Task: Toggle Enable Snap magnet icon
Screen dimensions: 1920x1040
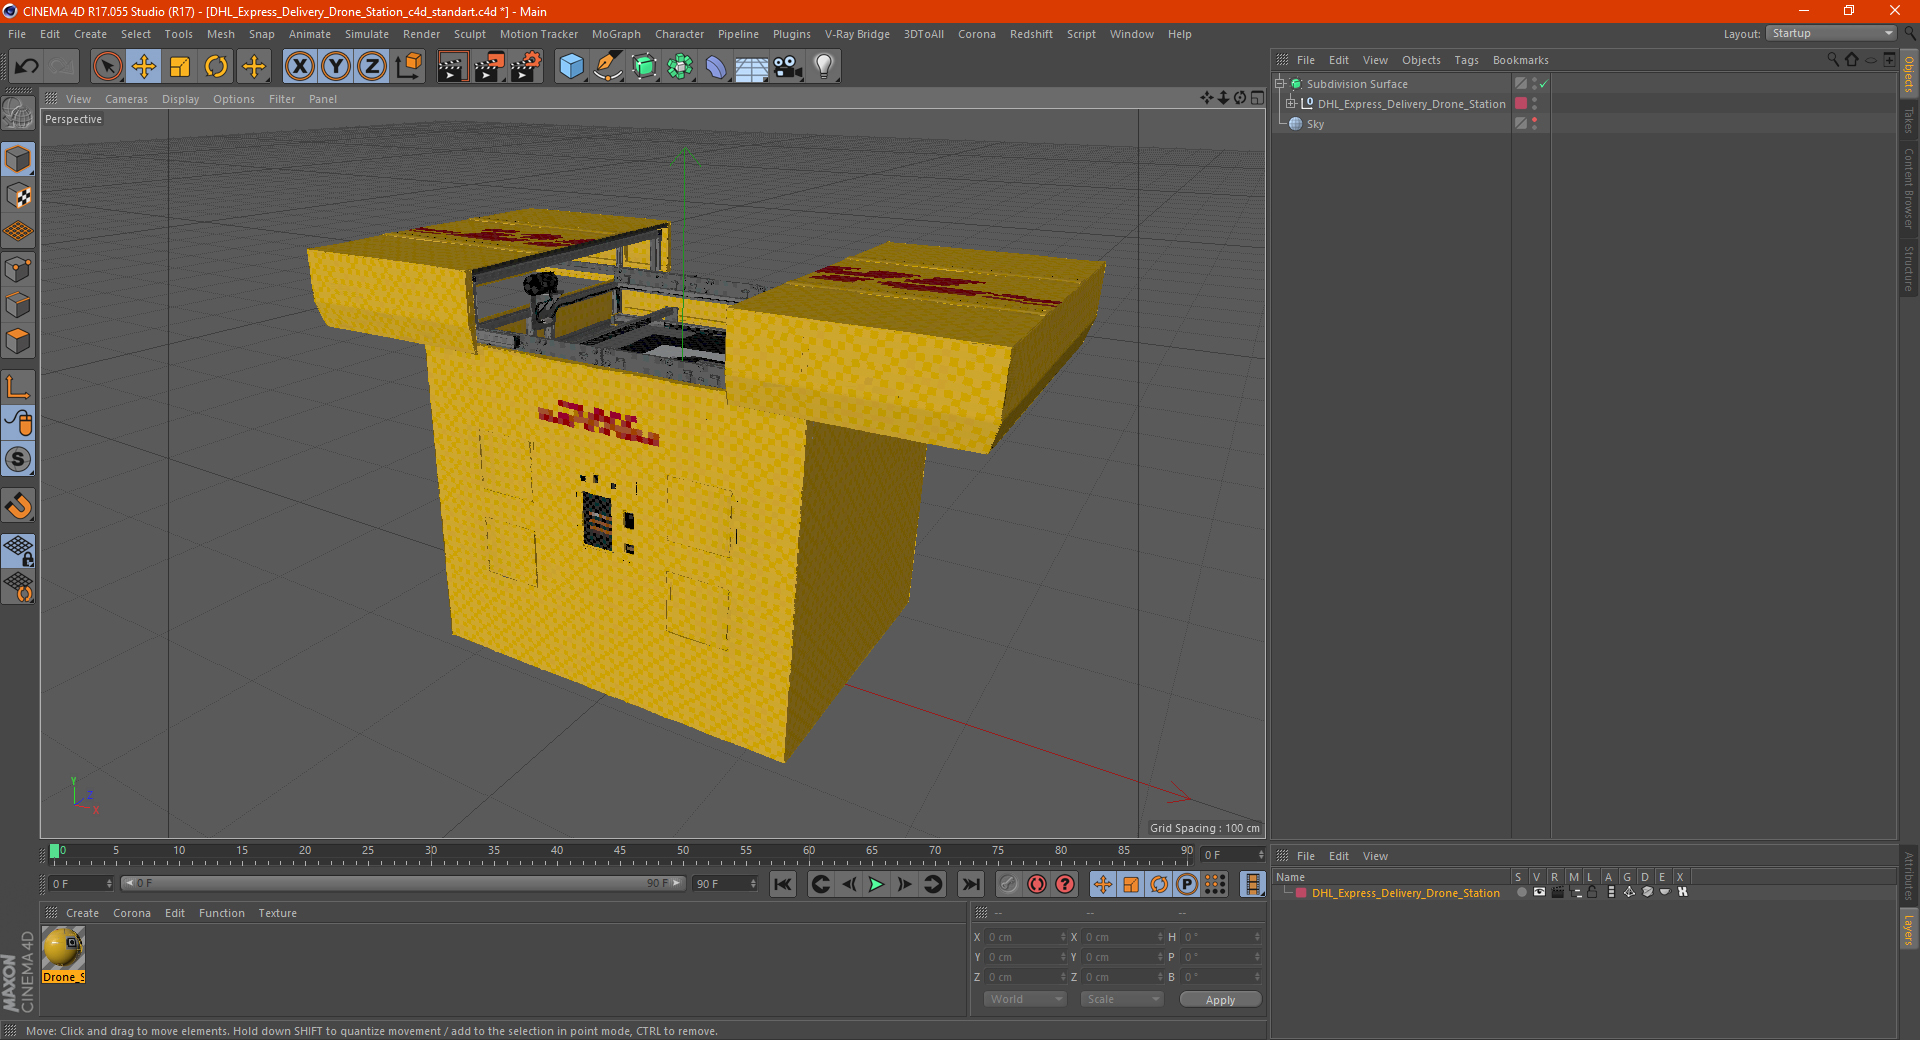Action: [18, 506]
